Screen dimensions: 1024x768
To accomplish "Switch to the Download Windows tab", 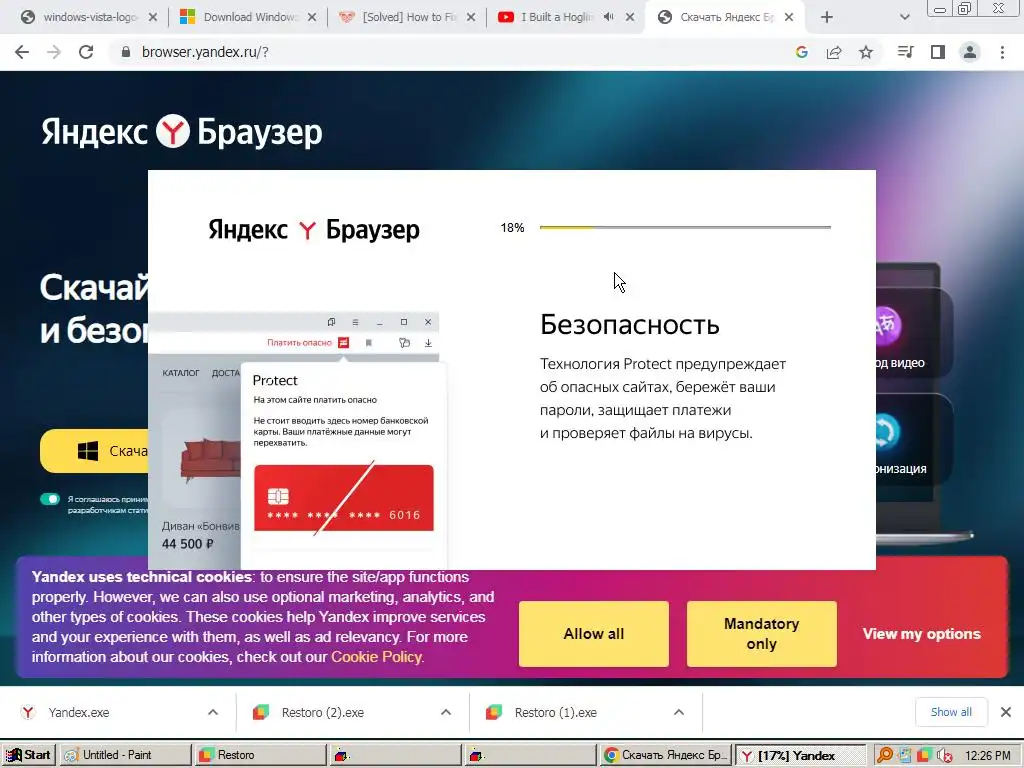I will click(x=248, y=18).
